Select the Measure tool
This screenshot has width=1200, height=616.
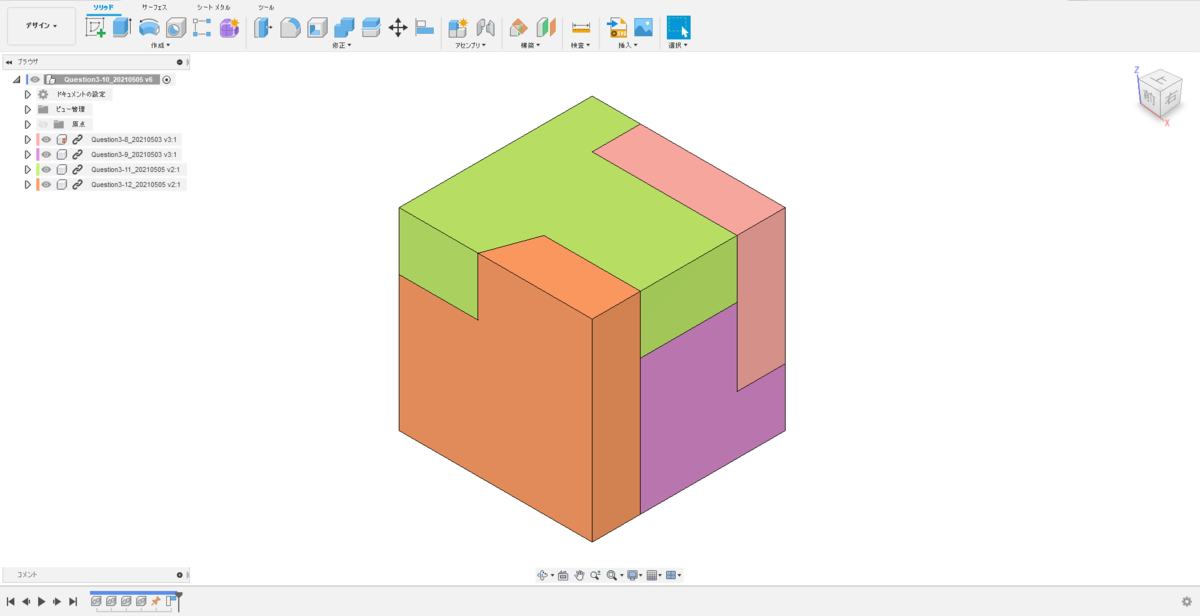tap(581, 28)
